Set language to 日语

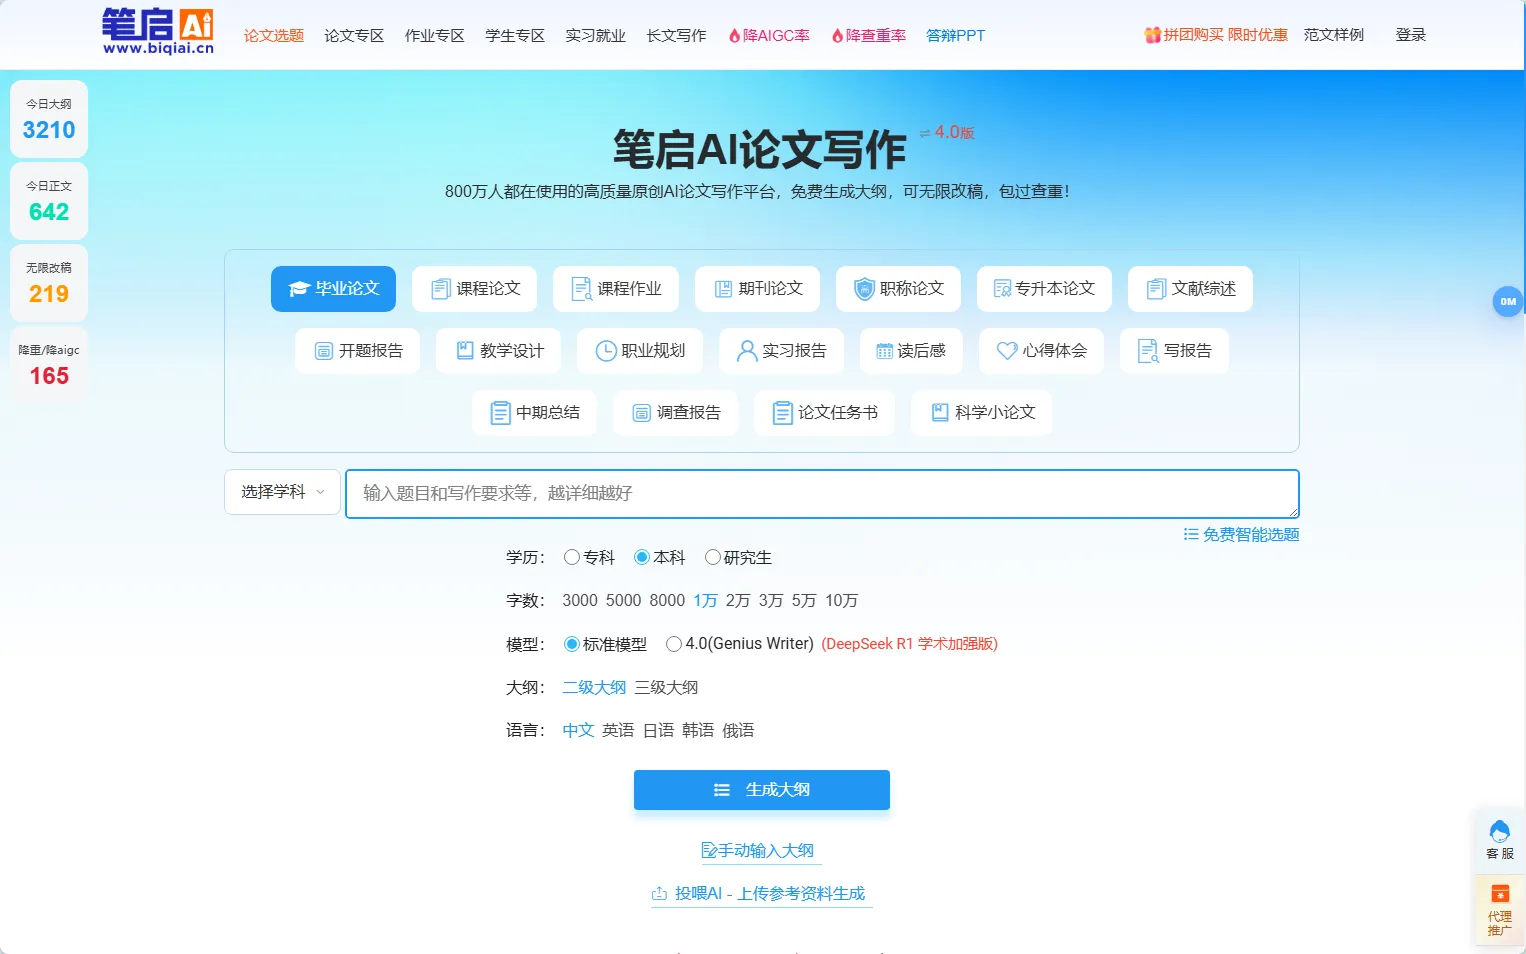[658, 731]
